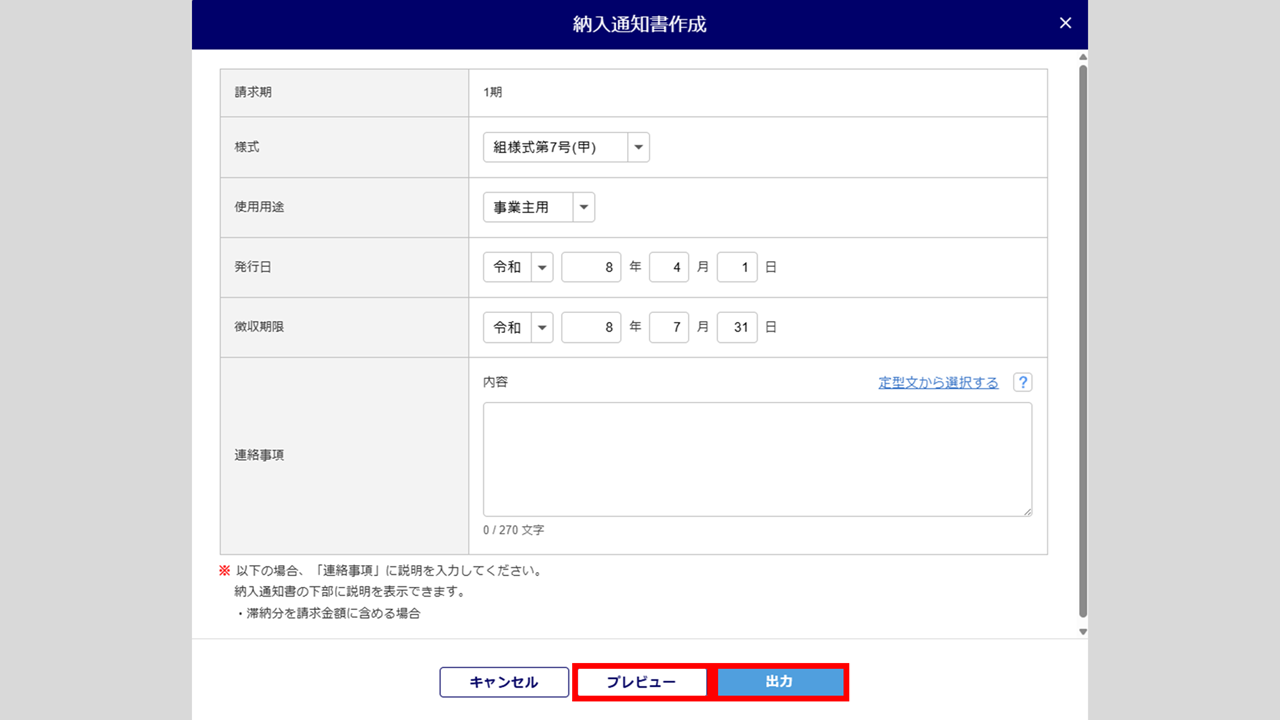
Task: Open the 使用用途 dropdown 事業主用
Action: pyautogui.click(x=539, y=207)
